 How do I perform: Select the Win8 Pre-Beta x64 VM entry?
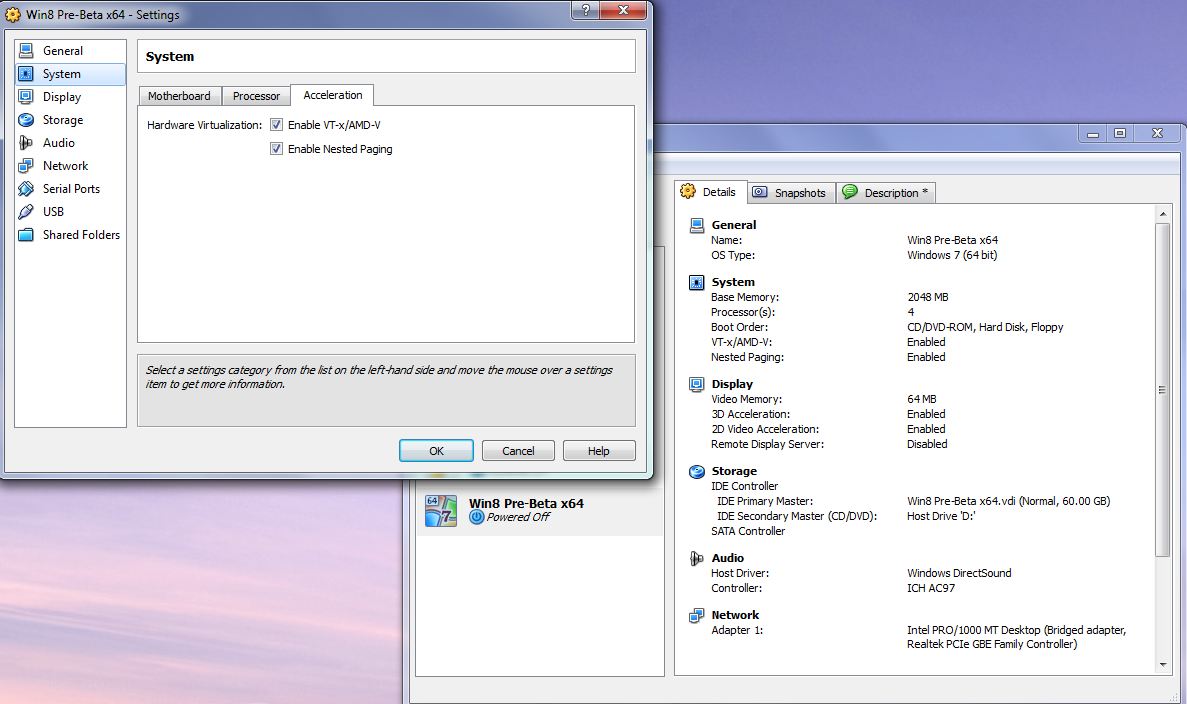click(540, 511)
